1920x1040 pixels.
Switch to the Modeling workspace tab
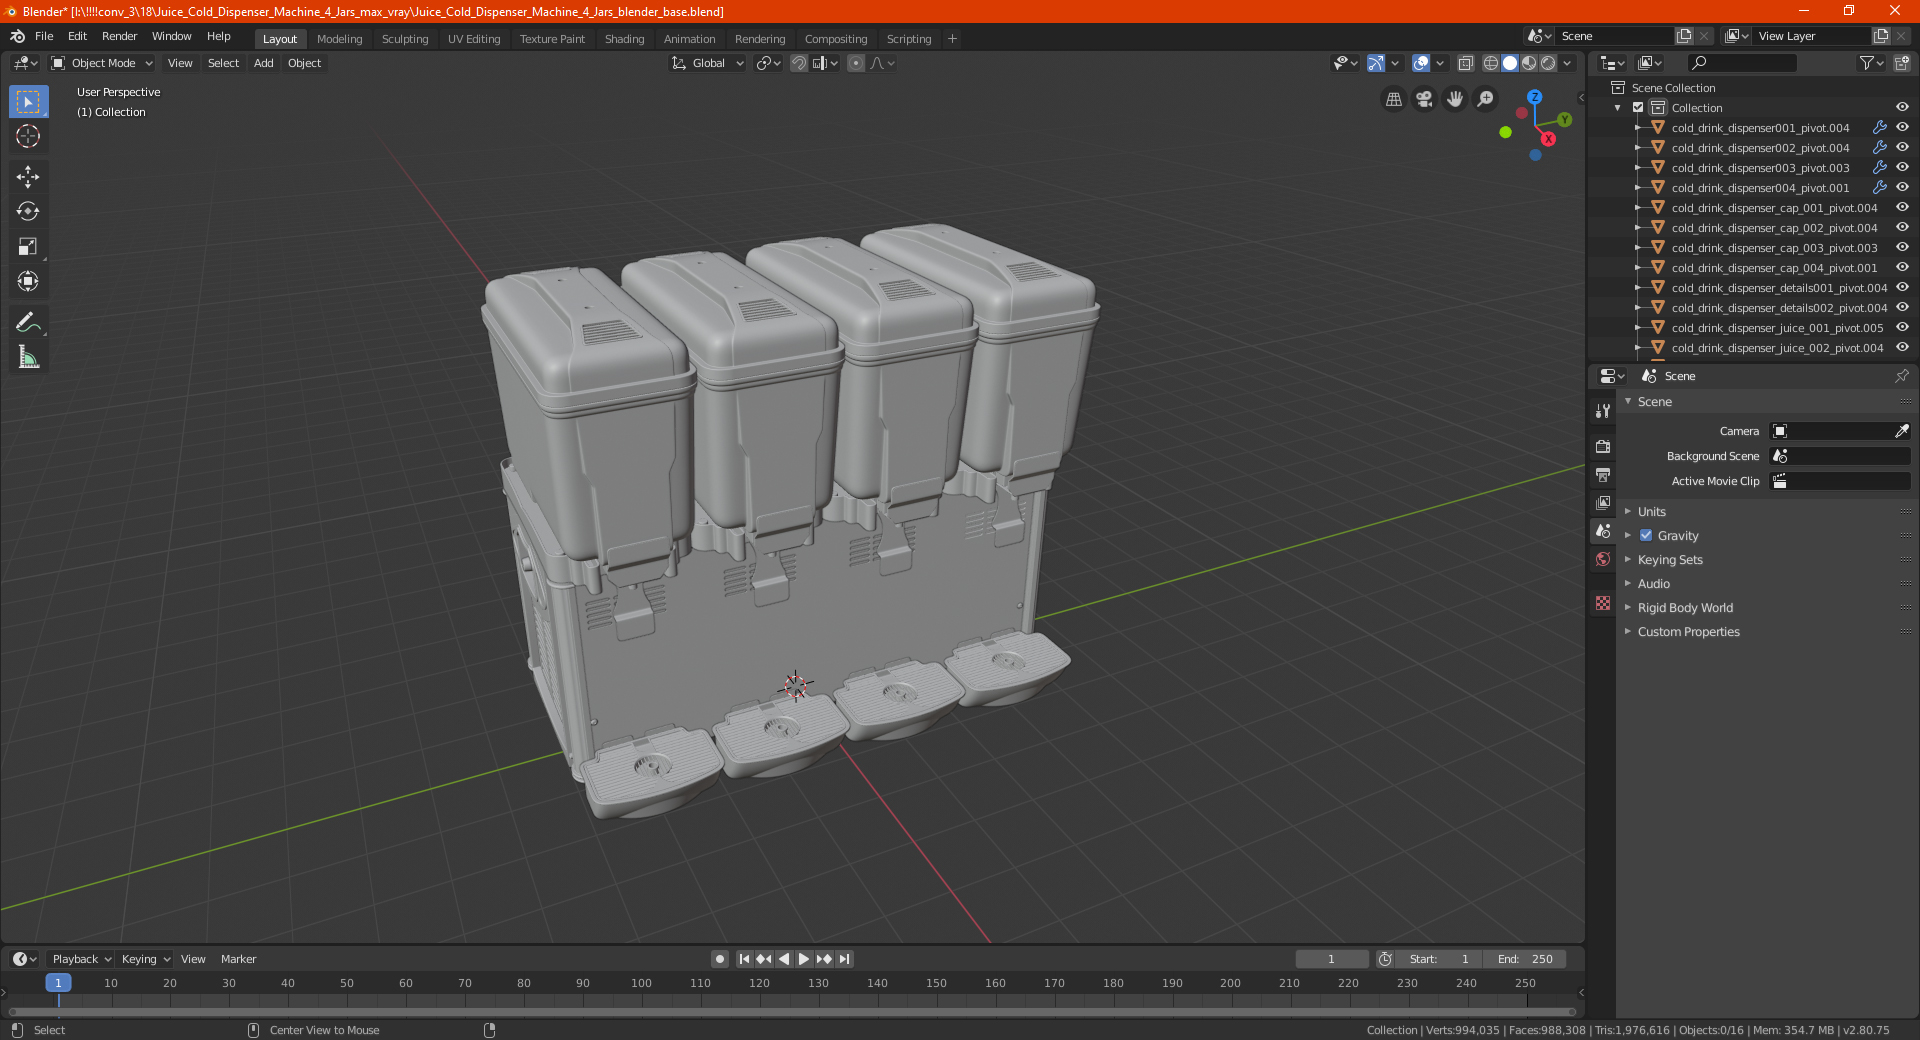[339, 39]
